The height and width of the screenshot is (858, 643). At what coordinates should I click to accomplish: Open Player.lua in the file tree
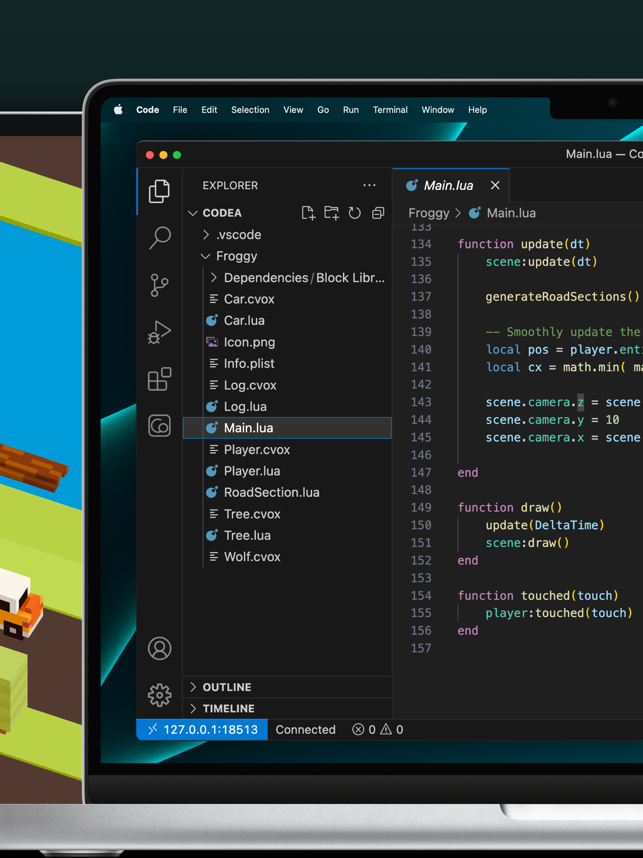pos(252,471)
